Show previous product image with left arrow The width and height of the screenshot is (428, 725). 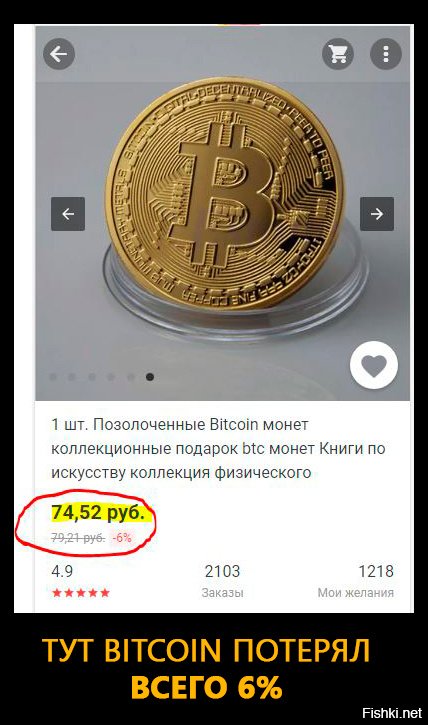(68, 214)
